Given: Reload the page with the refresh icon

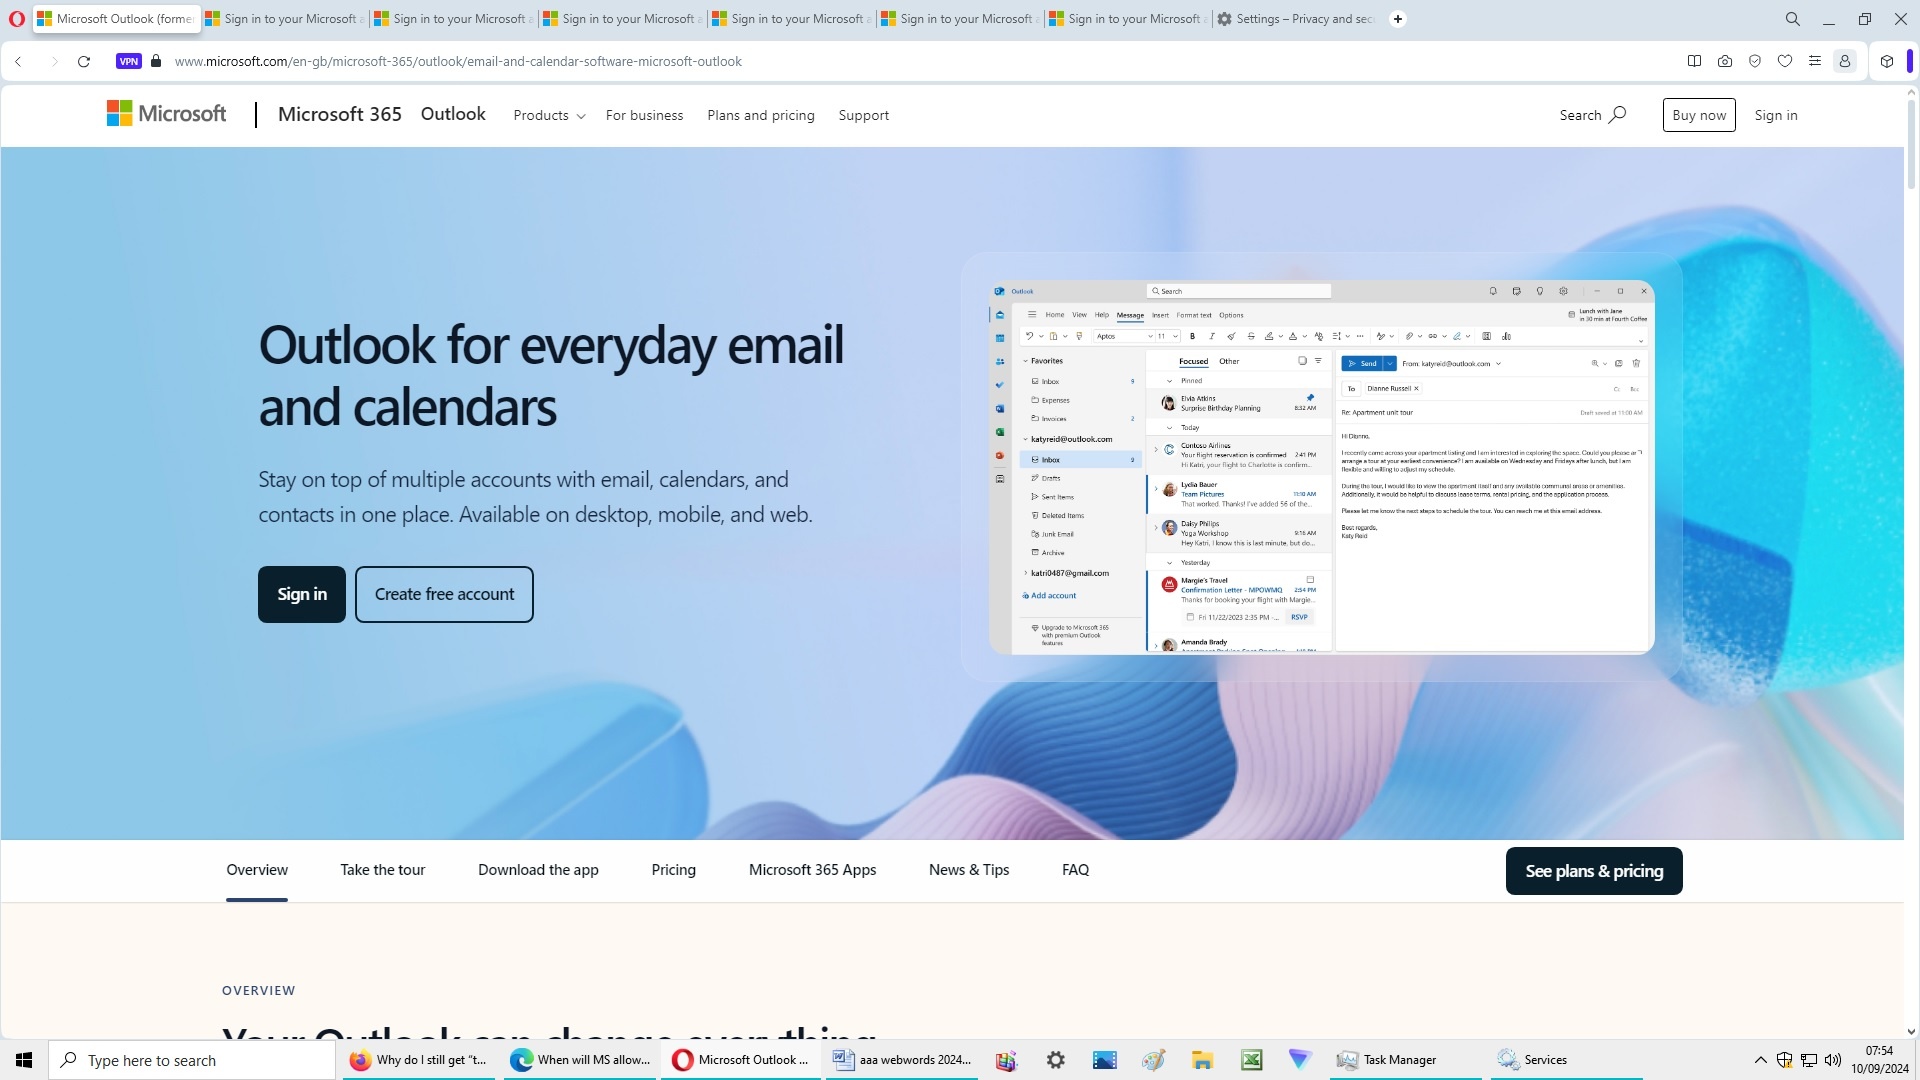Looking at the screenshot, I should point(84,61).
